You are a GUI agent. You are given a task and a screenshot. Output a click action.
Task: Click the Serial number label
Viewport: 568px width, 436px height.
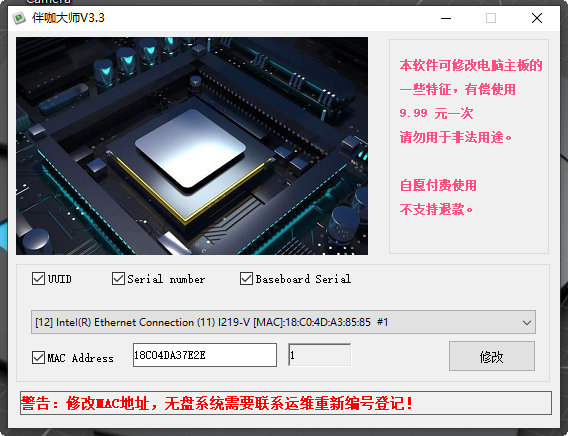(166, 279)
